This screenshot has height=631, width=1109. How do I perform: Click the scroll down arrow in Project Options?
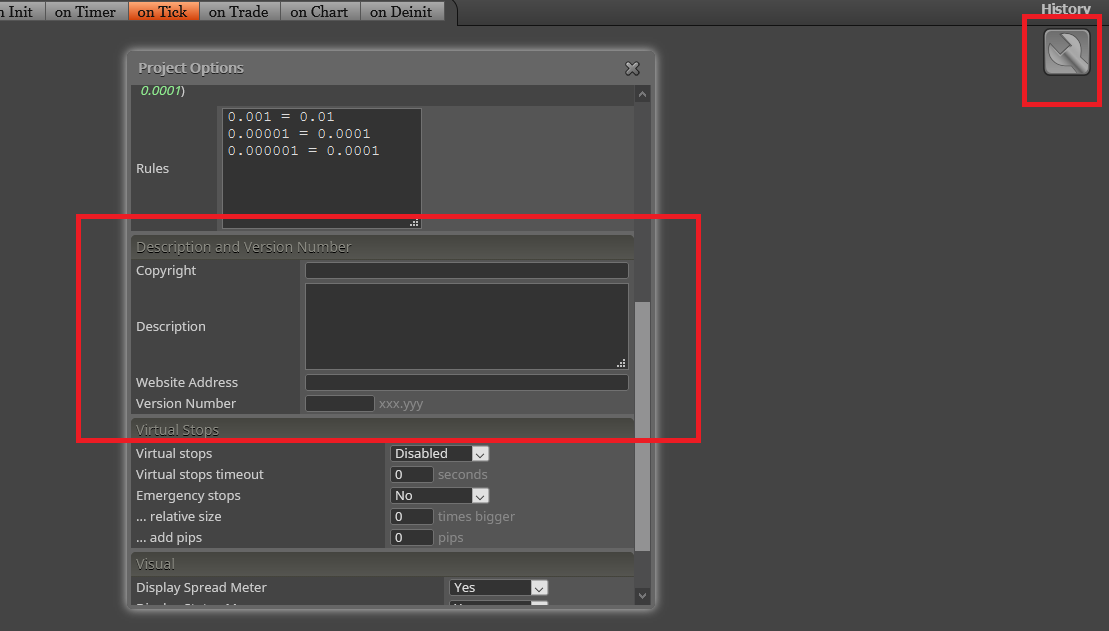point(642,595)
